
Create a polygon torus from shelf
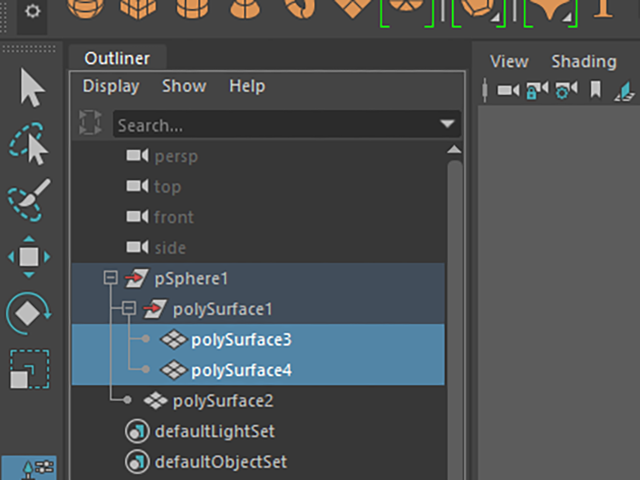300,9
